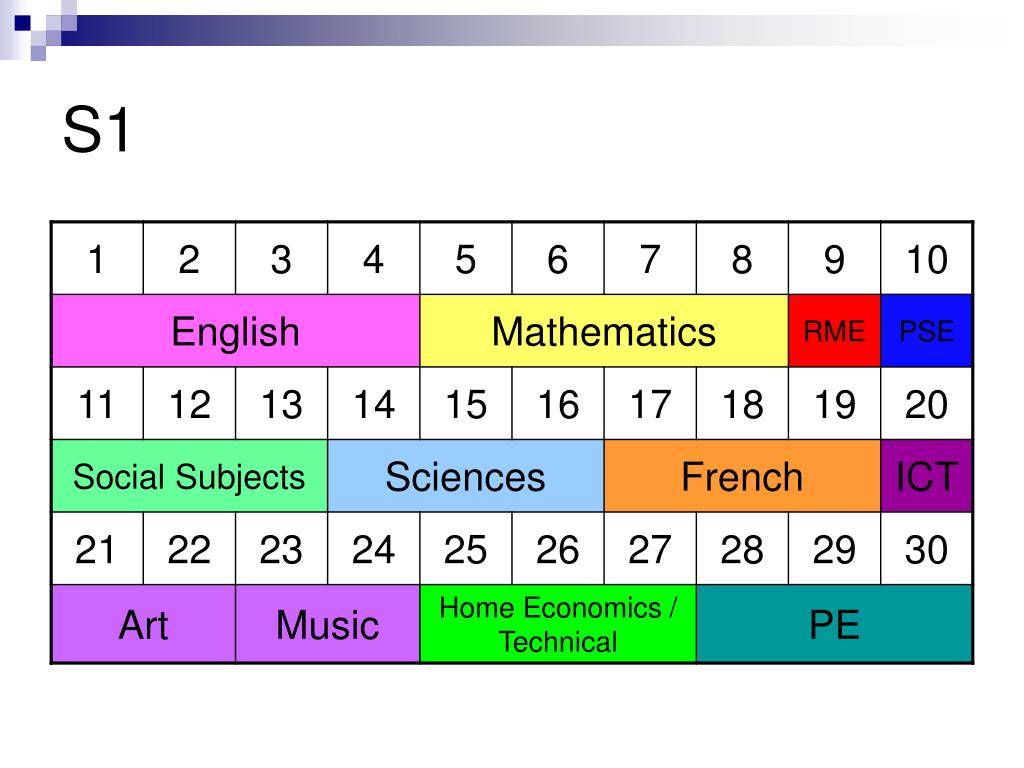Click the green Social Subjects block
This screenshot has width=1024, height=768.
coord(189,475)
